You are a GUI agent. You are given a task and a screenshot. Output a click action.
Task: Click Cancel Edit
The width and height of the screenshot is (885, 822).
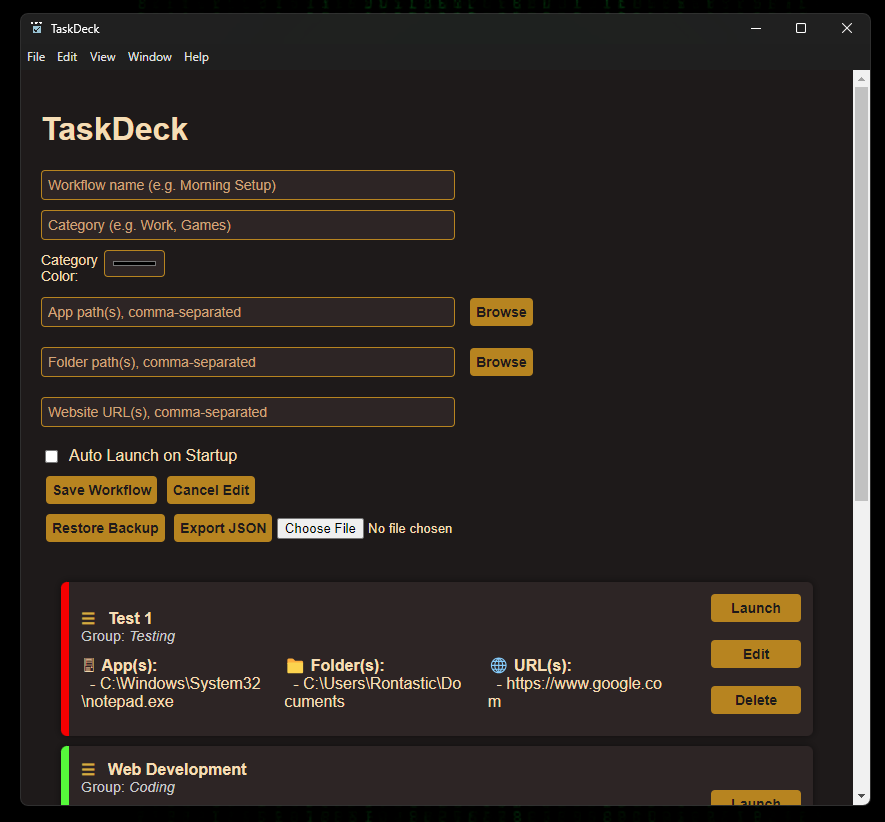click(x=210, y=490)
